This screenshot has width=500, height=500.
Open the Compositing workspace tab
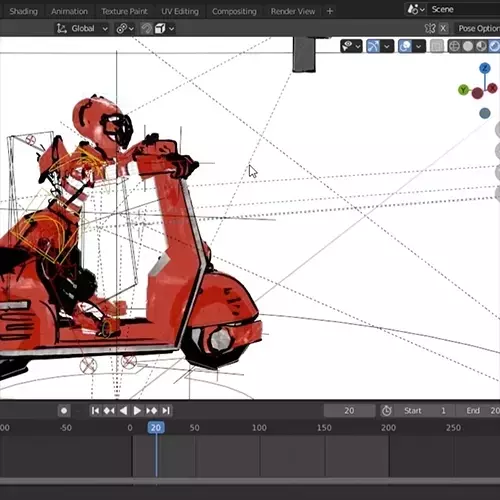click(x=234, y=11)
